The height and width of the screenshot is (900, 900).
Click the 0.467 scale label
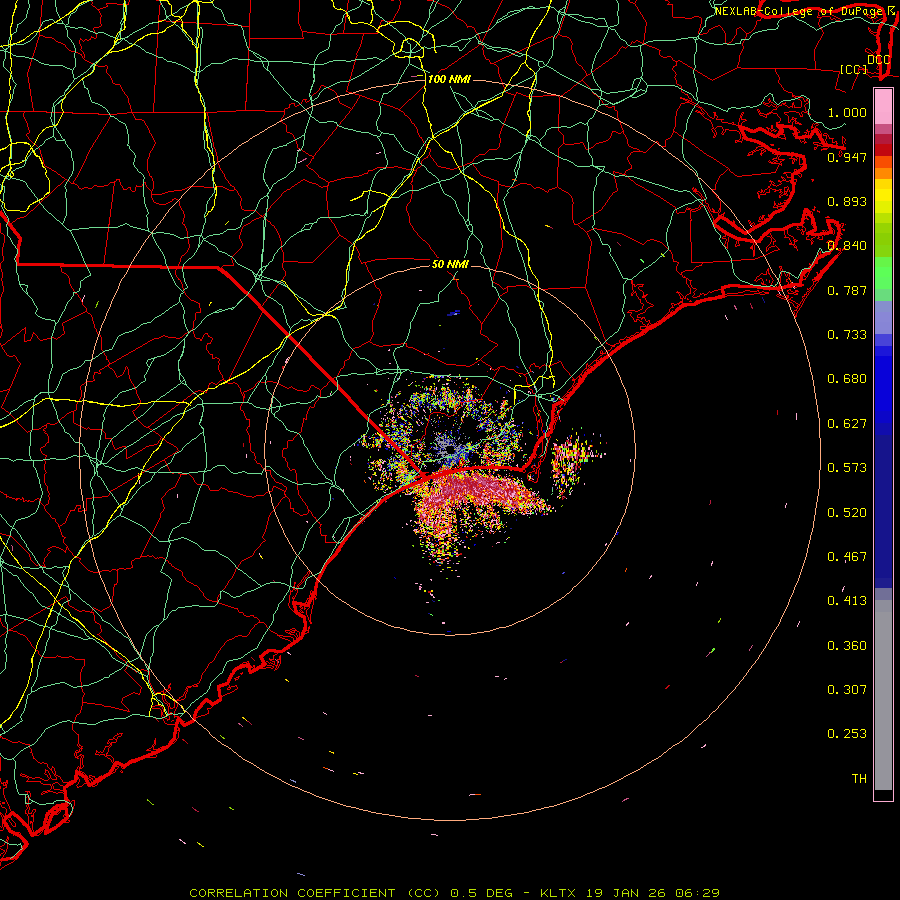point(847,557)
